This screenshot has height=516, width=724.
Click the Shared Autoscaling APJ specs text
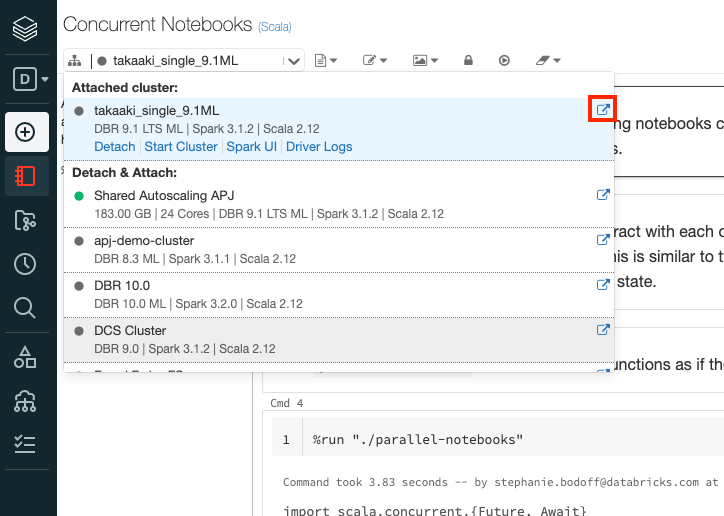269,214
